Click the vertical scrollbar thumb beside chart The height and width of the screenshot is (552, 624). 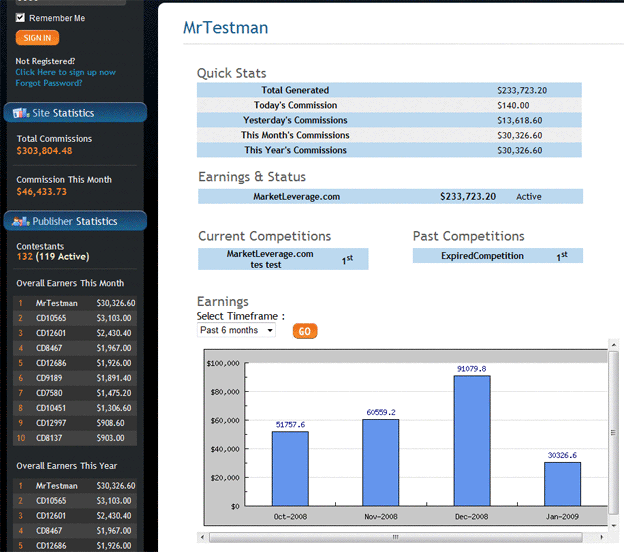pos(613,433)
